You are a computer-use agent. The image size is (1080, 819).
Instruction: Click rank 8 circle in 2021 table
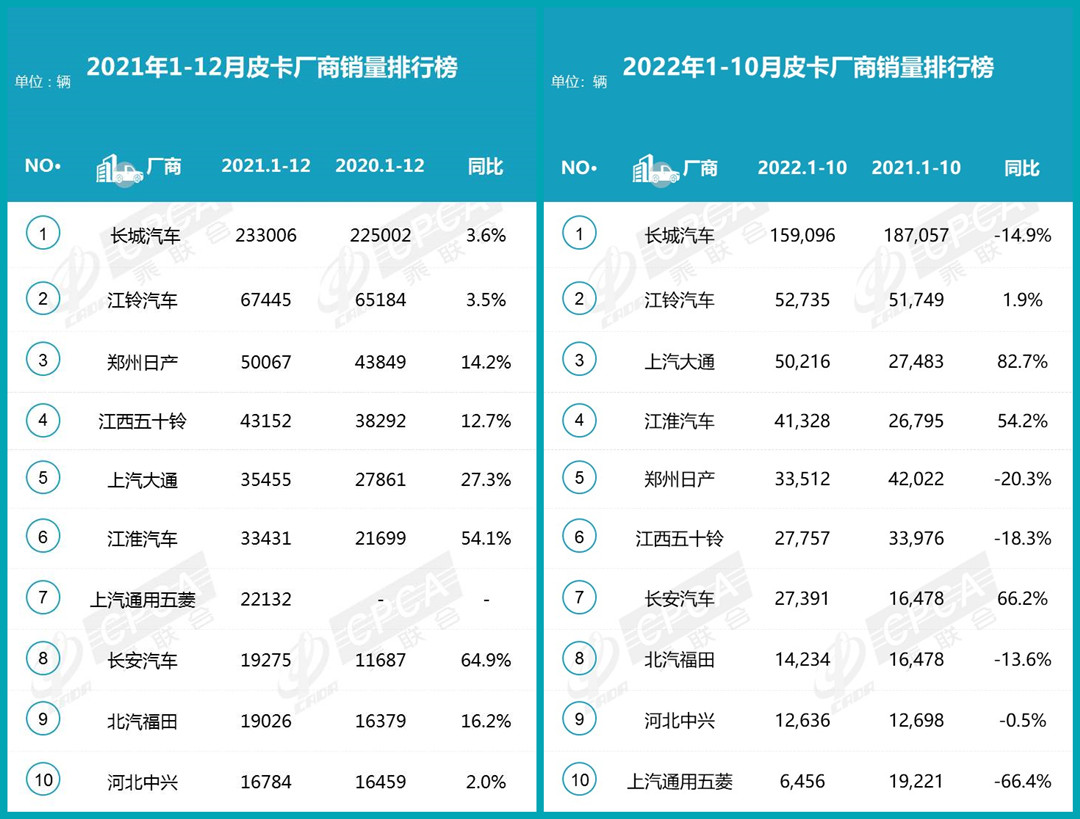tap(43, 658)
